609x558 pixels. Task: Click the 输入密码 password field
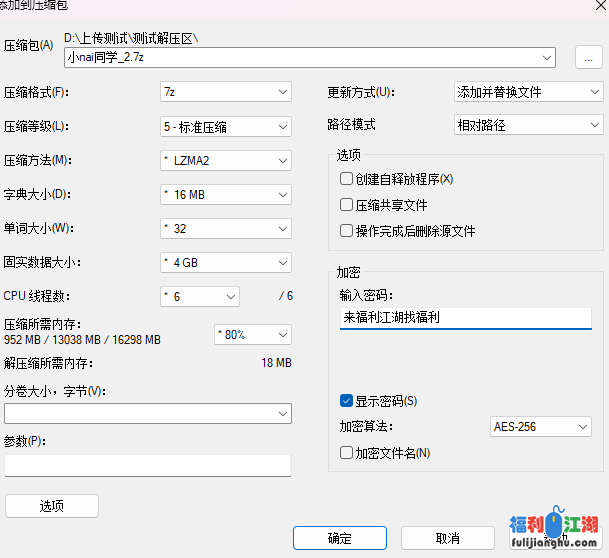465,317
